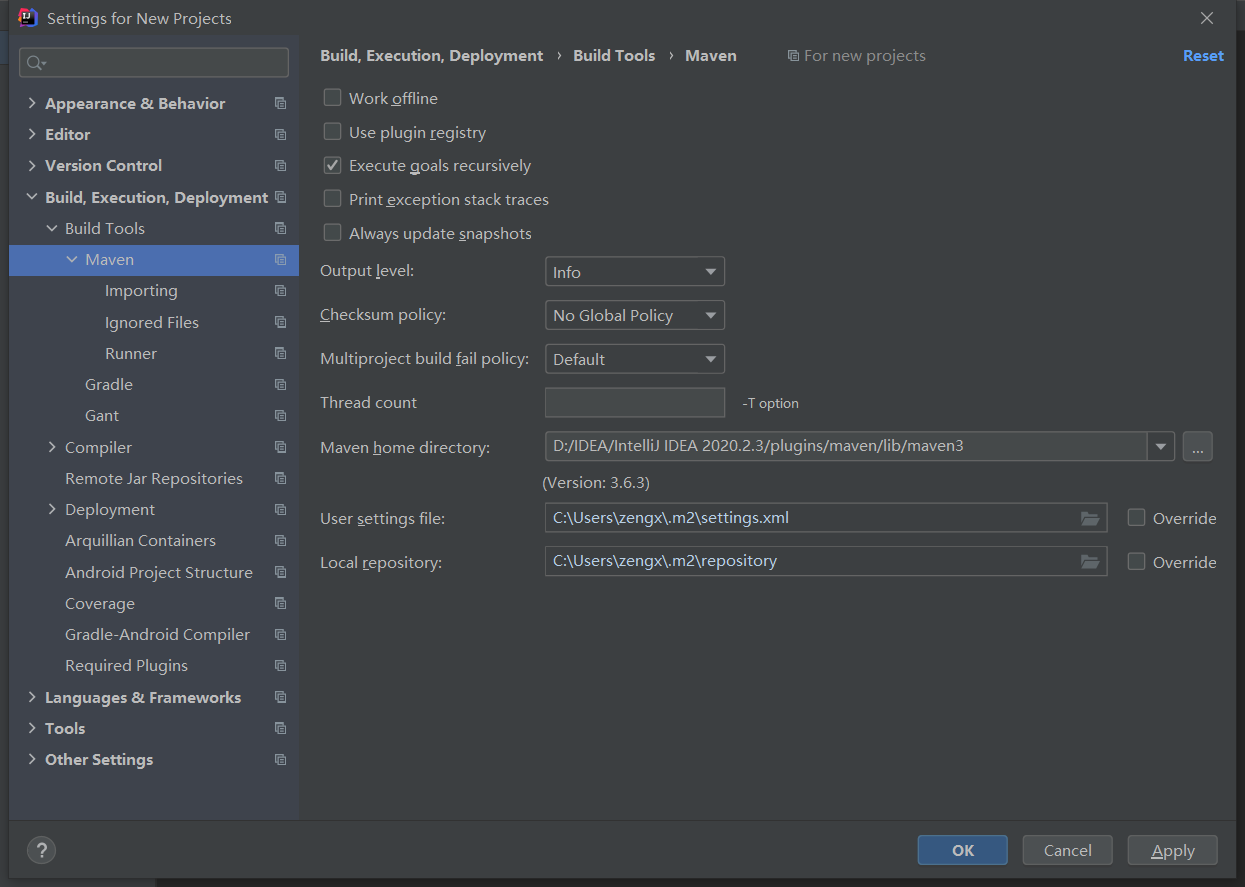Image resolution: width=1245 pixels, height=887 pixels.
Task: Click the project-level icon beside Remote Jar Repositories
Action: point(280,478)
